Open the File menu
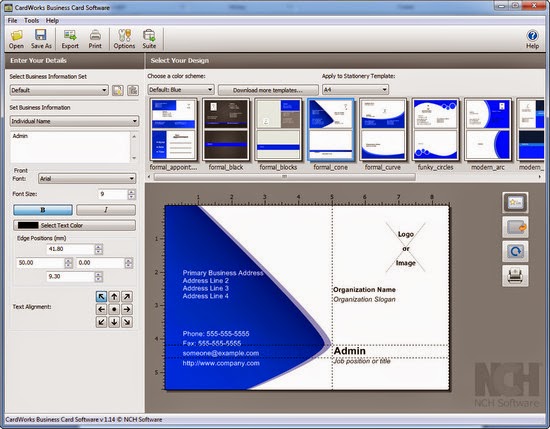This screenshot has width=550, height=429. 12,21
